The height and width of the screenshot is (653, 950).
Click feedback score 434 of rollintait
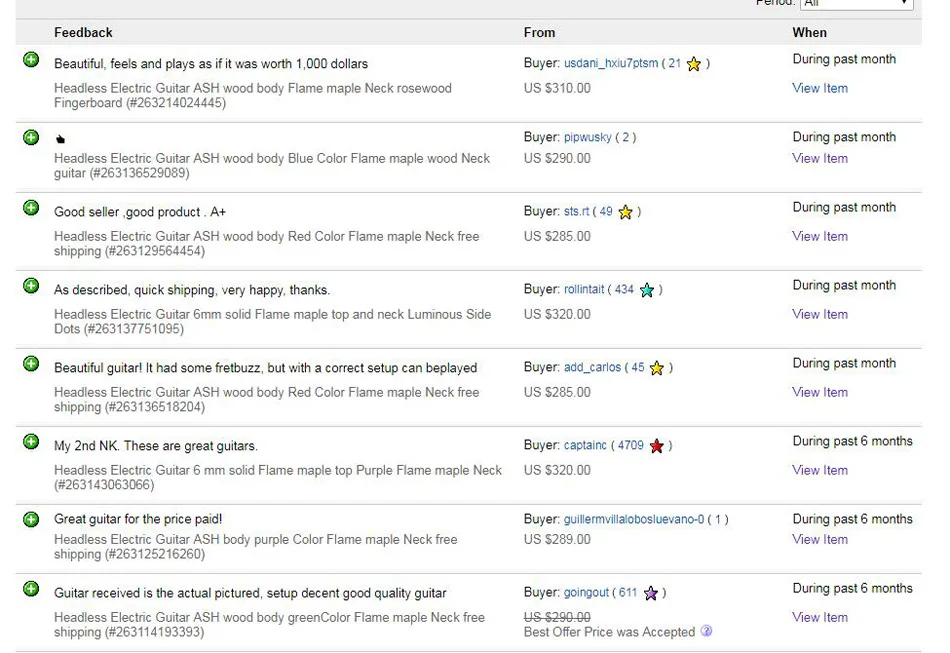click(x=624, y=290)
